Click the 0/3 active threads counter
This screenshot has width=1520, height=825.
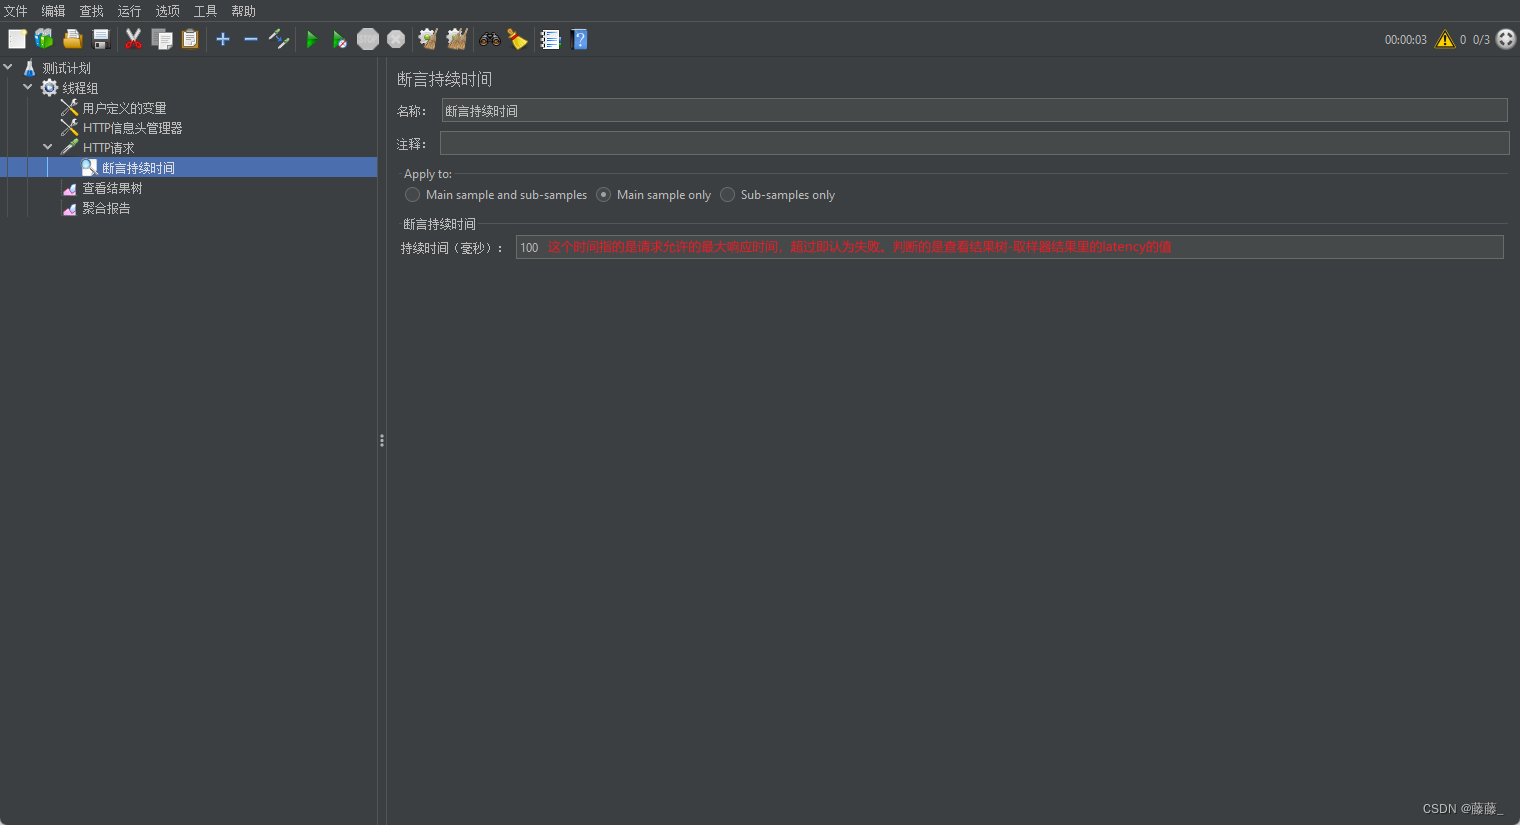click(1481, 40)
